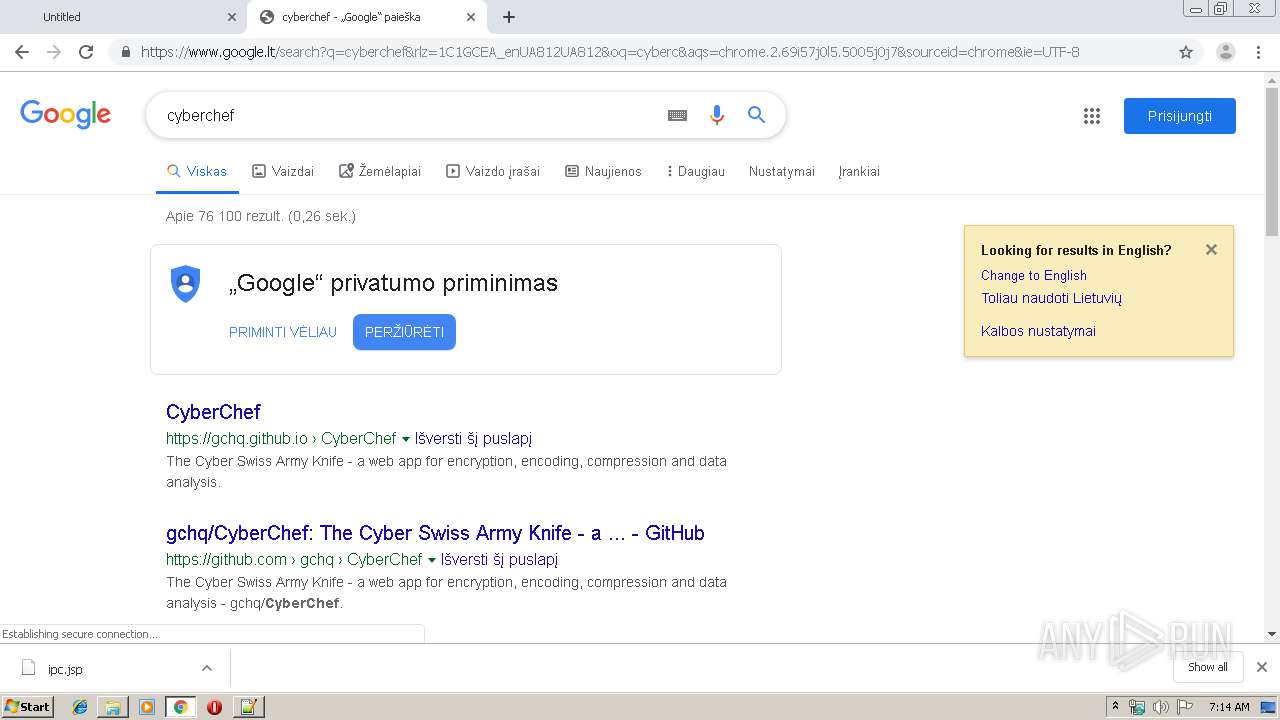The image size is (1280, 720).
Task: Select the Untitled browser tab
Action: 123,17
